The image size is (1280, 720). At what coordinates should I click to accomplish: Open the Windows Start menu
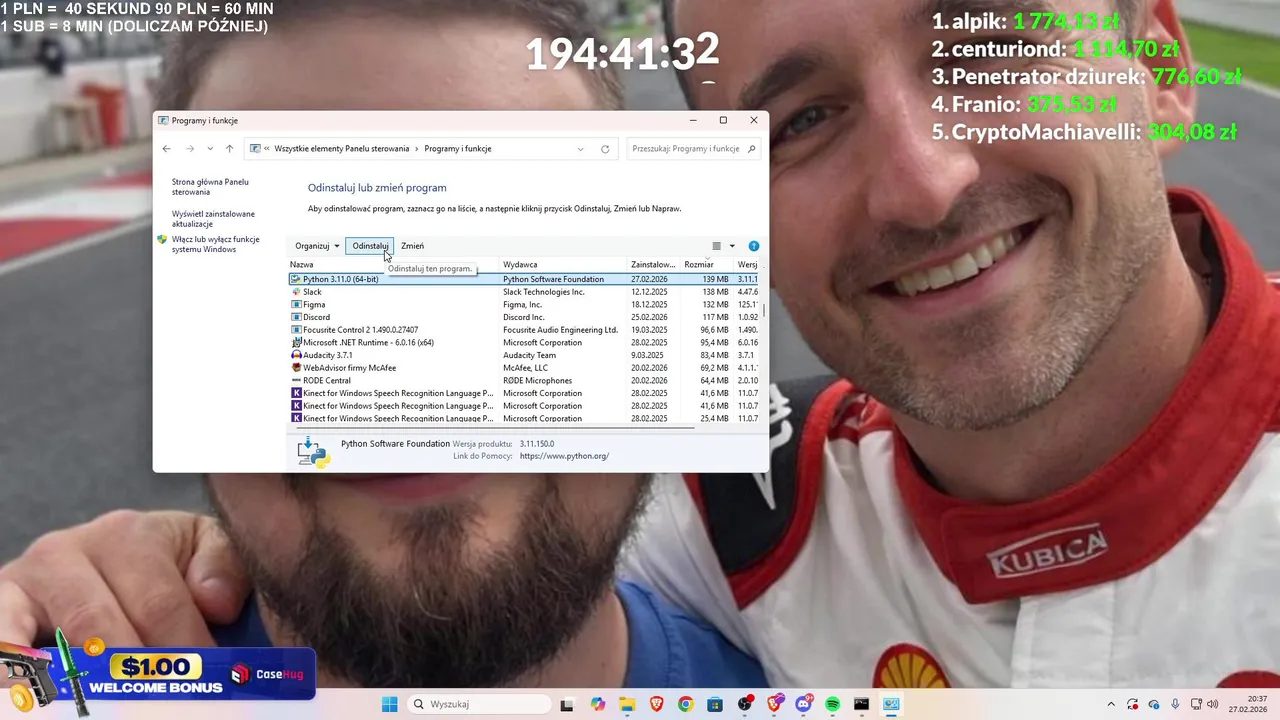389,704
